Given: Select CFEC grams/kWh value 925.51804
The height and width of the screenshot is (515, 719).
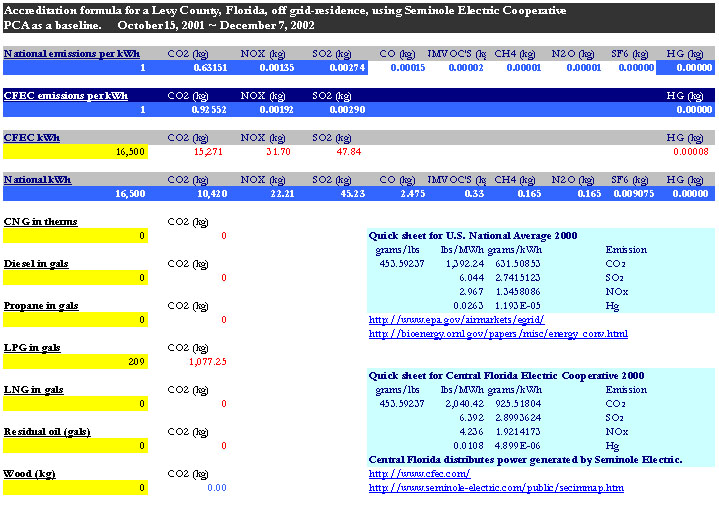Looking at the screenshot, I should pyautogui.click(x=518, y=404).
